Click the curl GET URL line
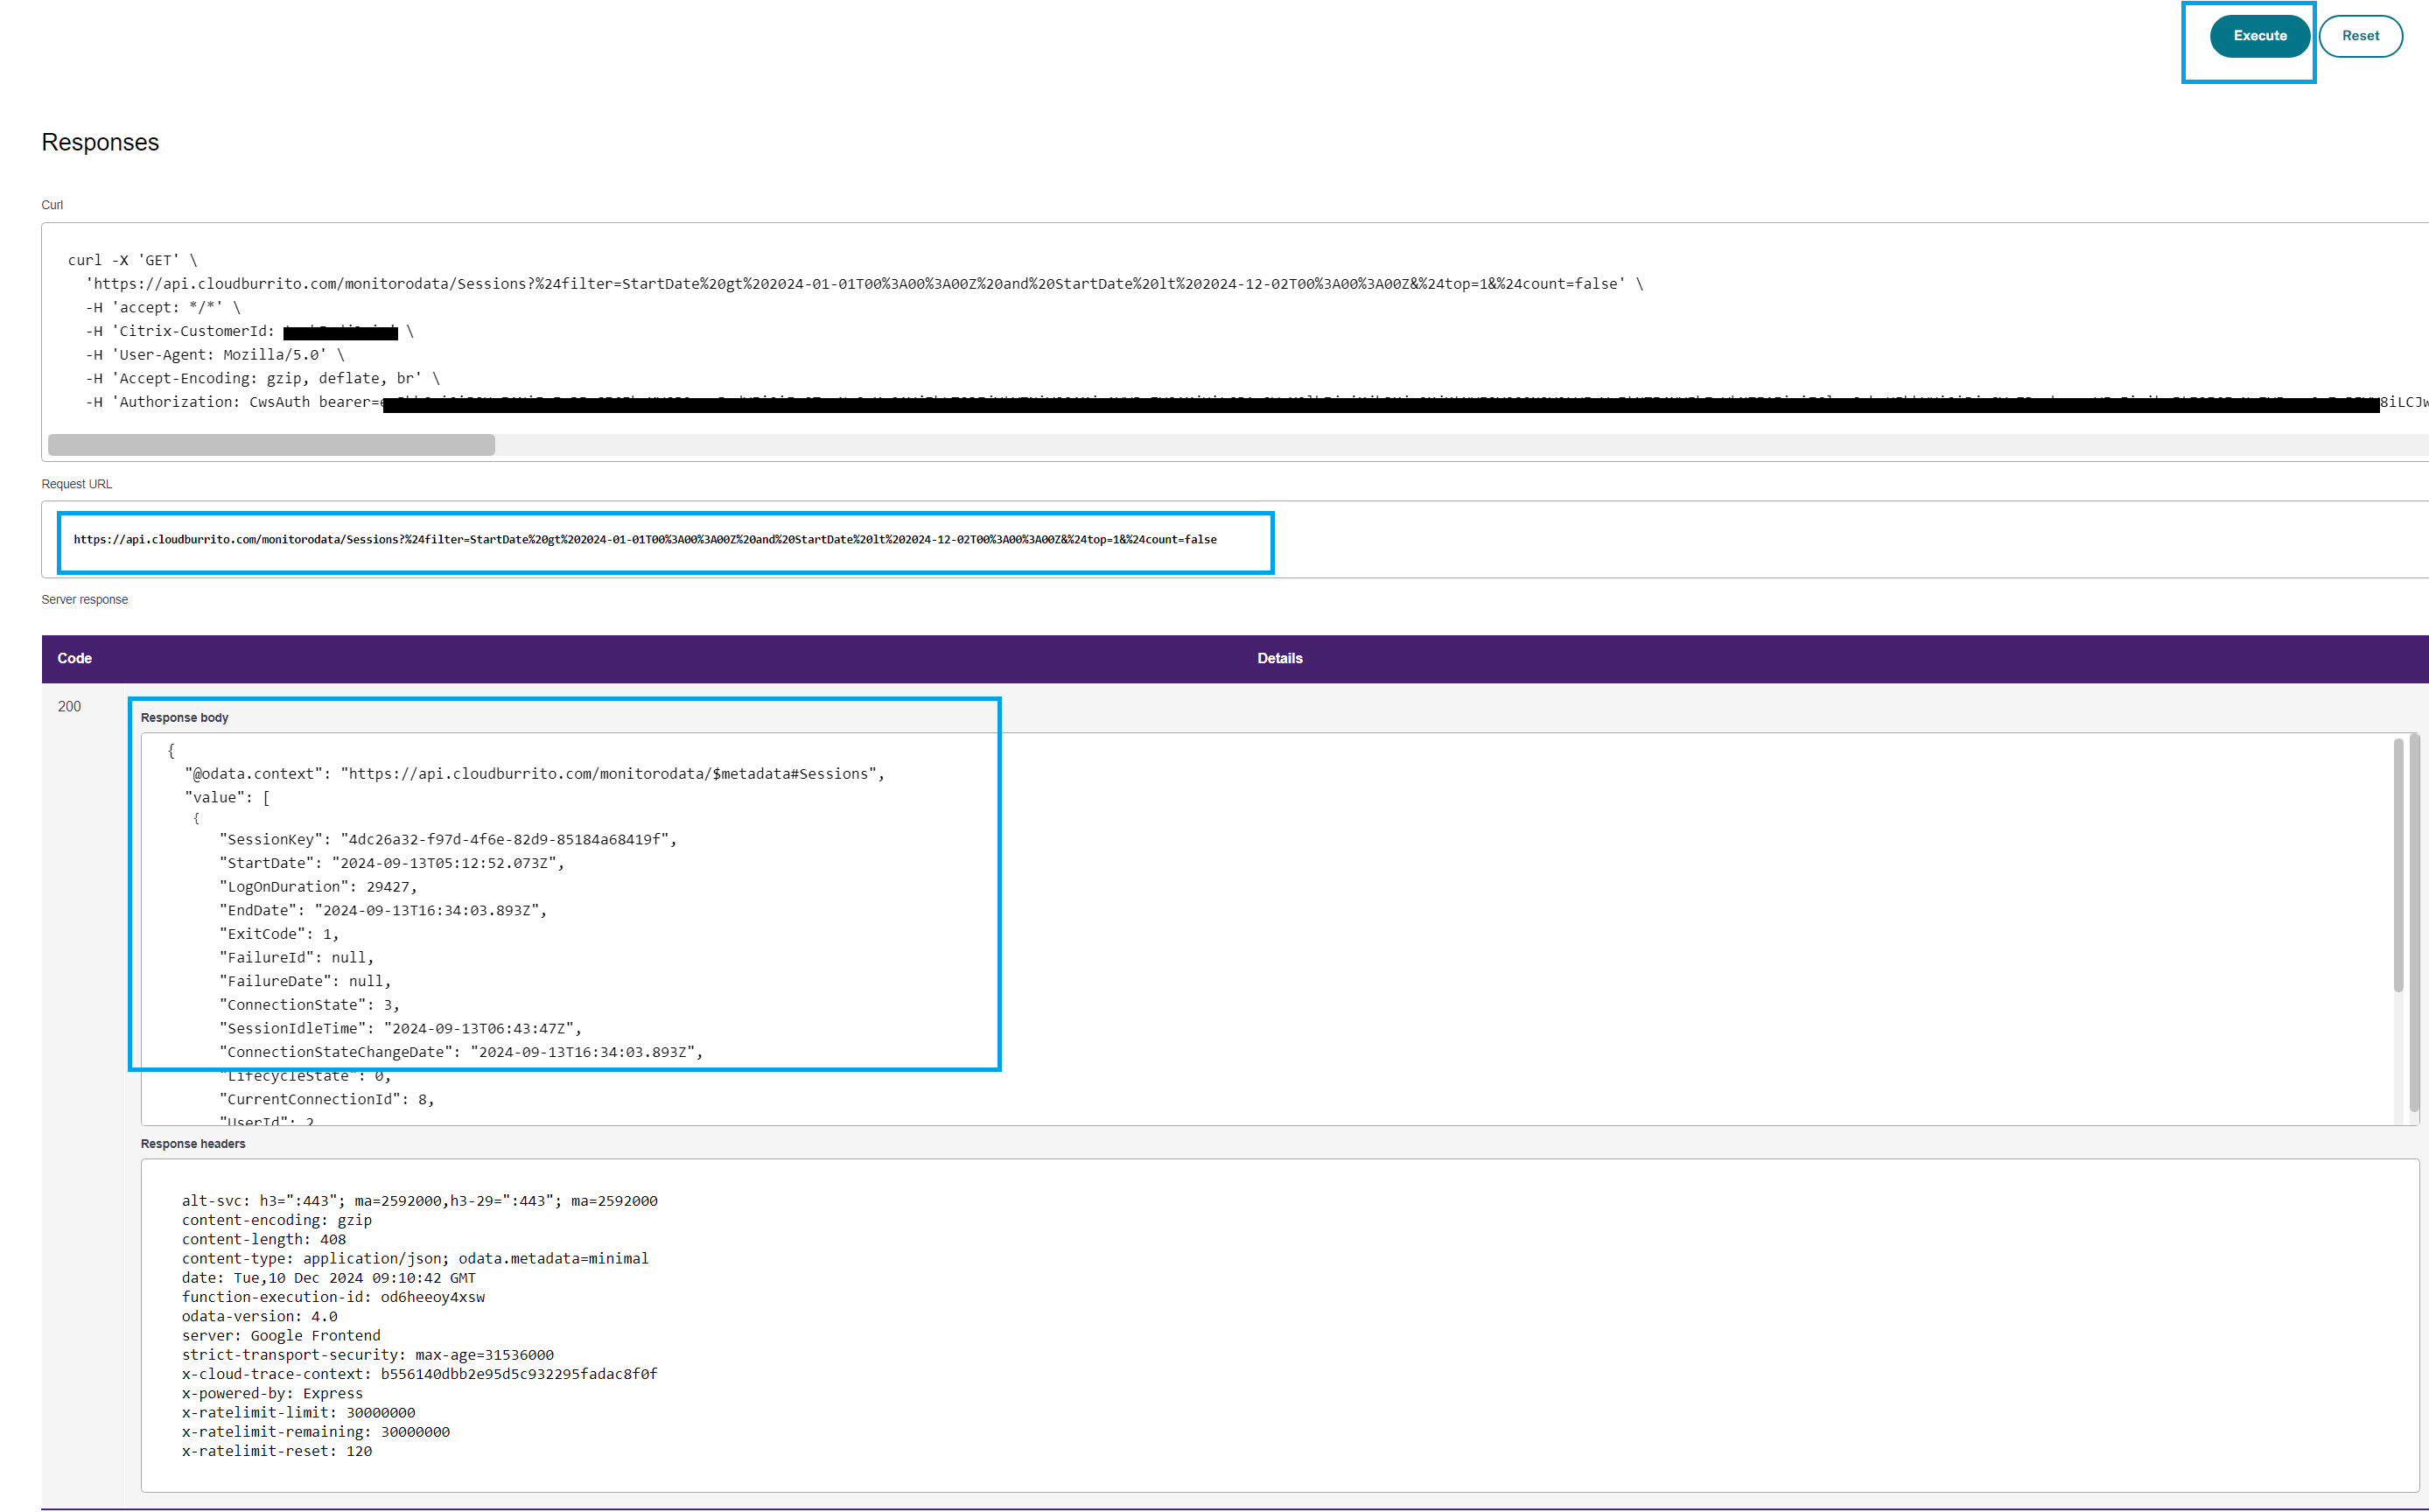Screen dimensions: 2429x1512 coord(860,284)
